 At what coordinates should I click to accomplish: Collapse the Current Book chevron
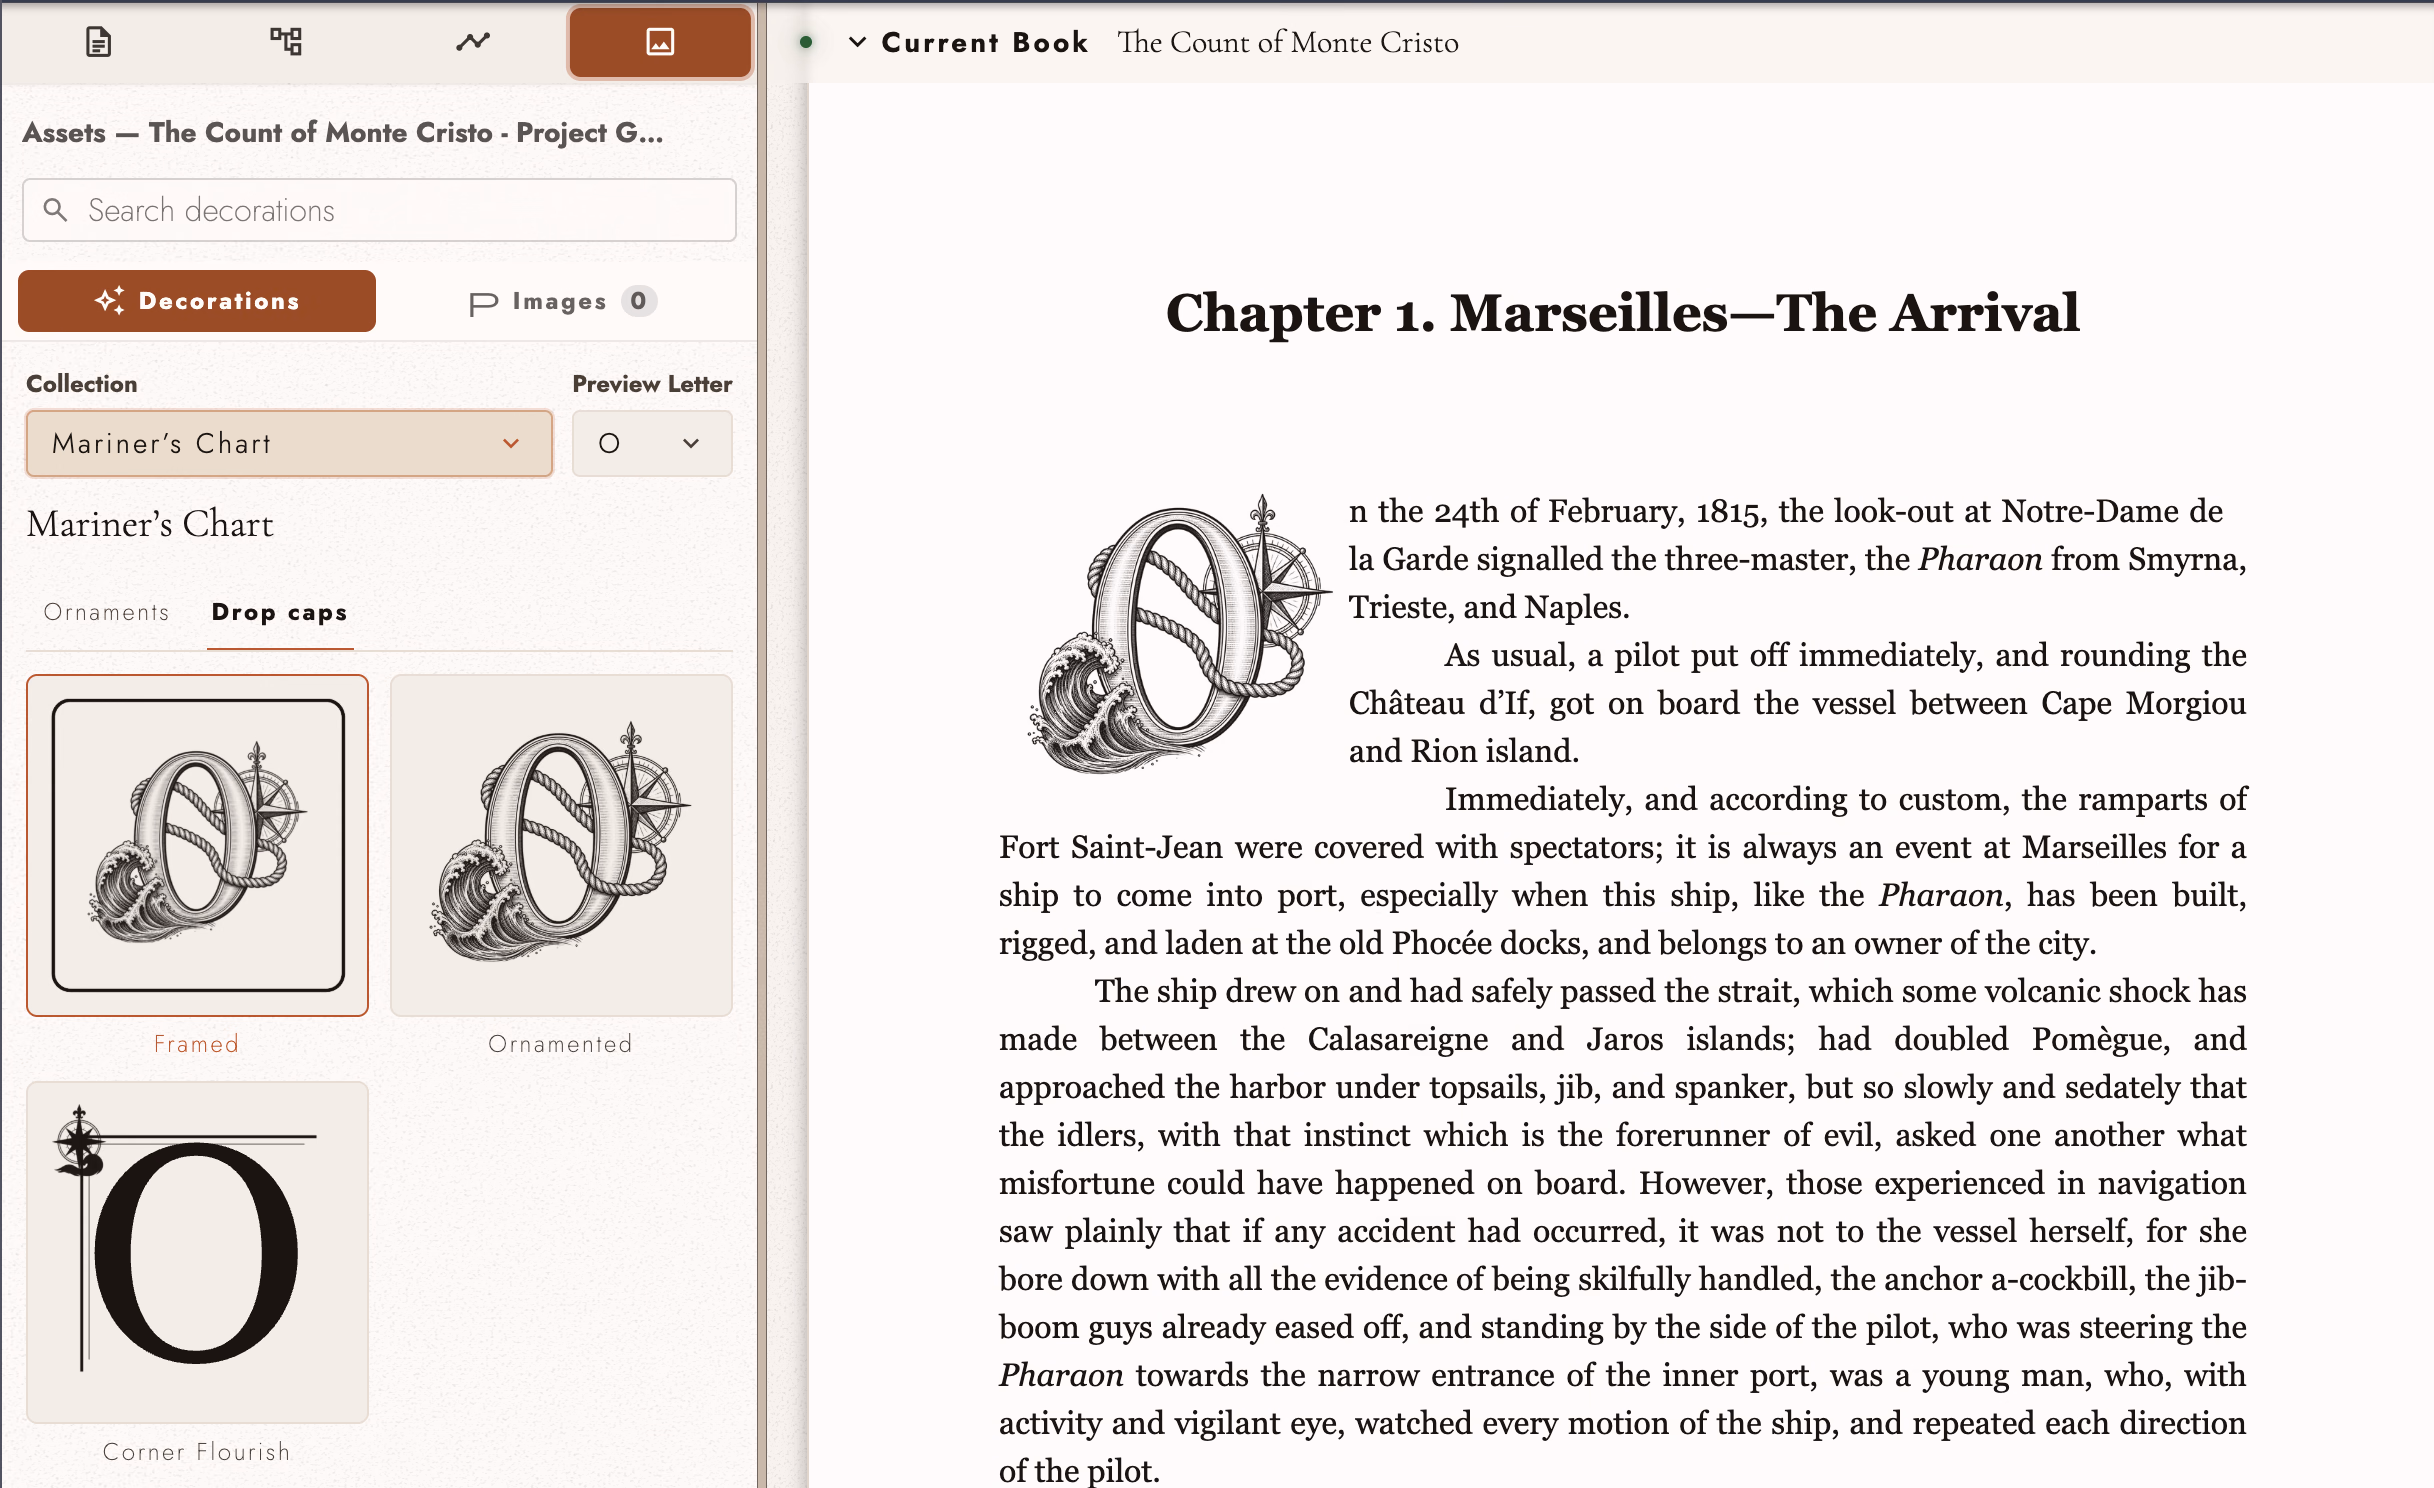coord(857,42)
